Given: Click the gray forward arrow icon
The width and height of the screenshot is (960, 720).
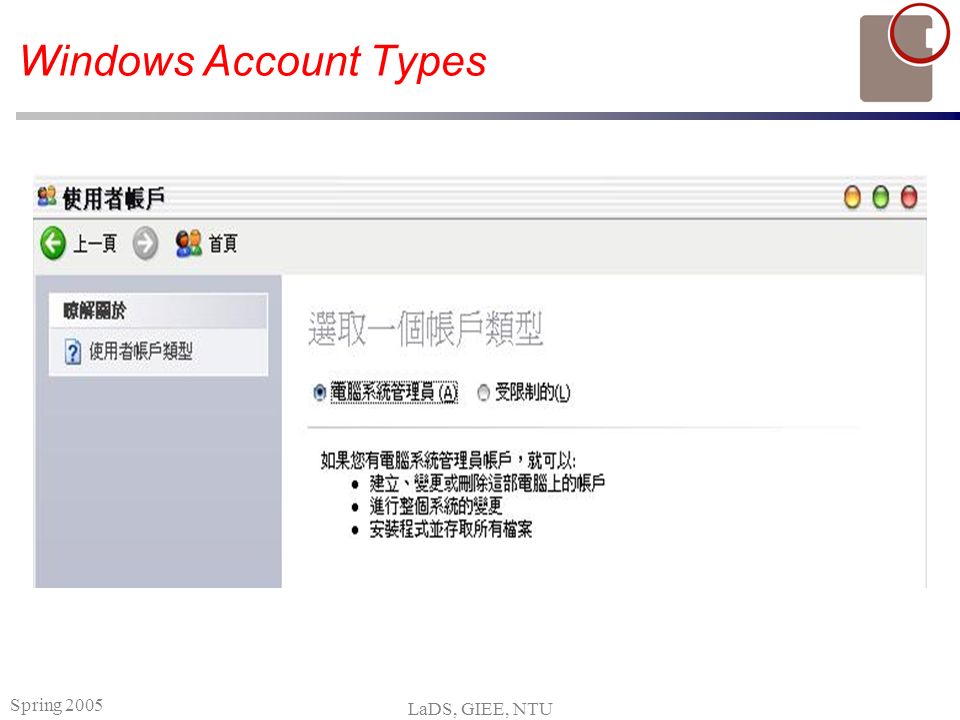Looking at the screenshot, I should point(145,243).
